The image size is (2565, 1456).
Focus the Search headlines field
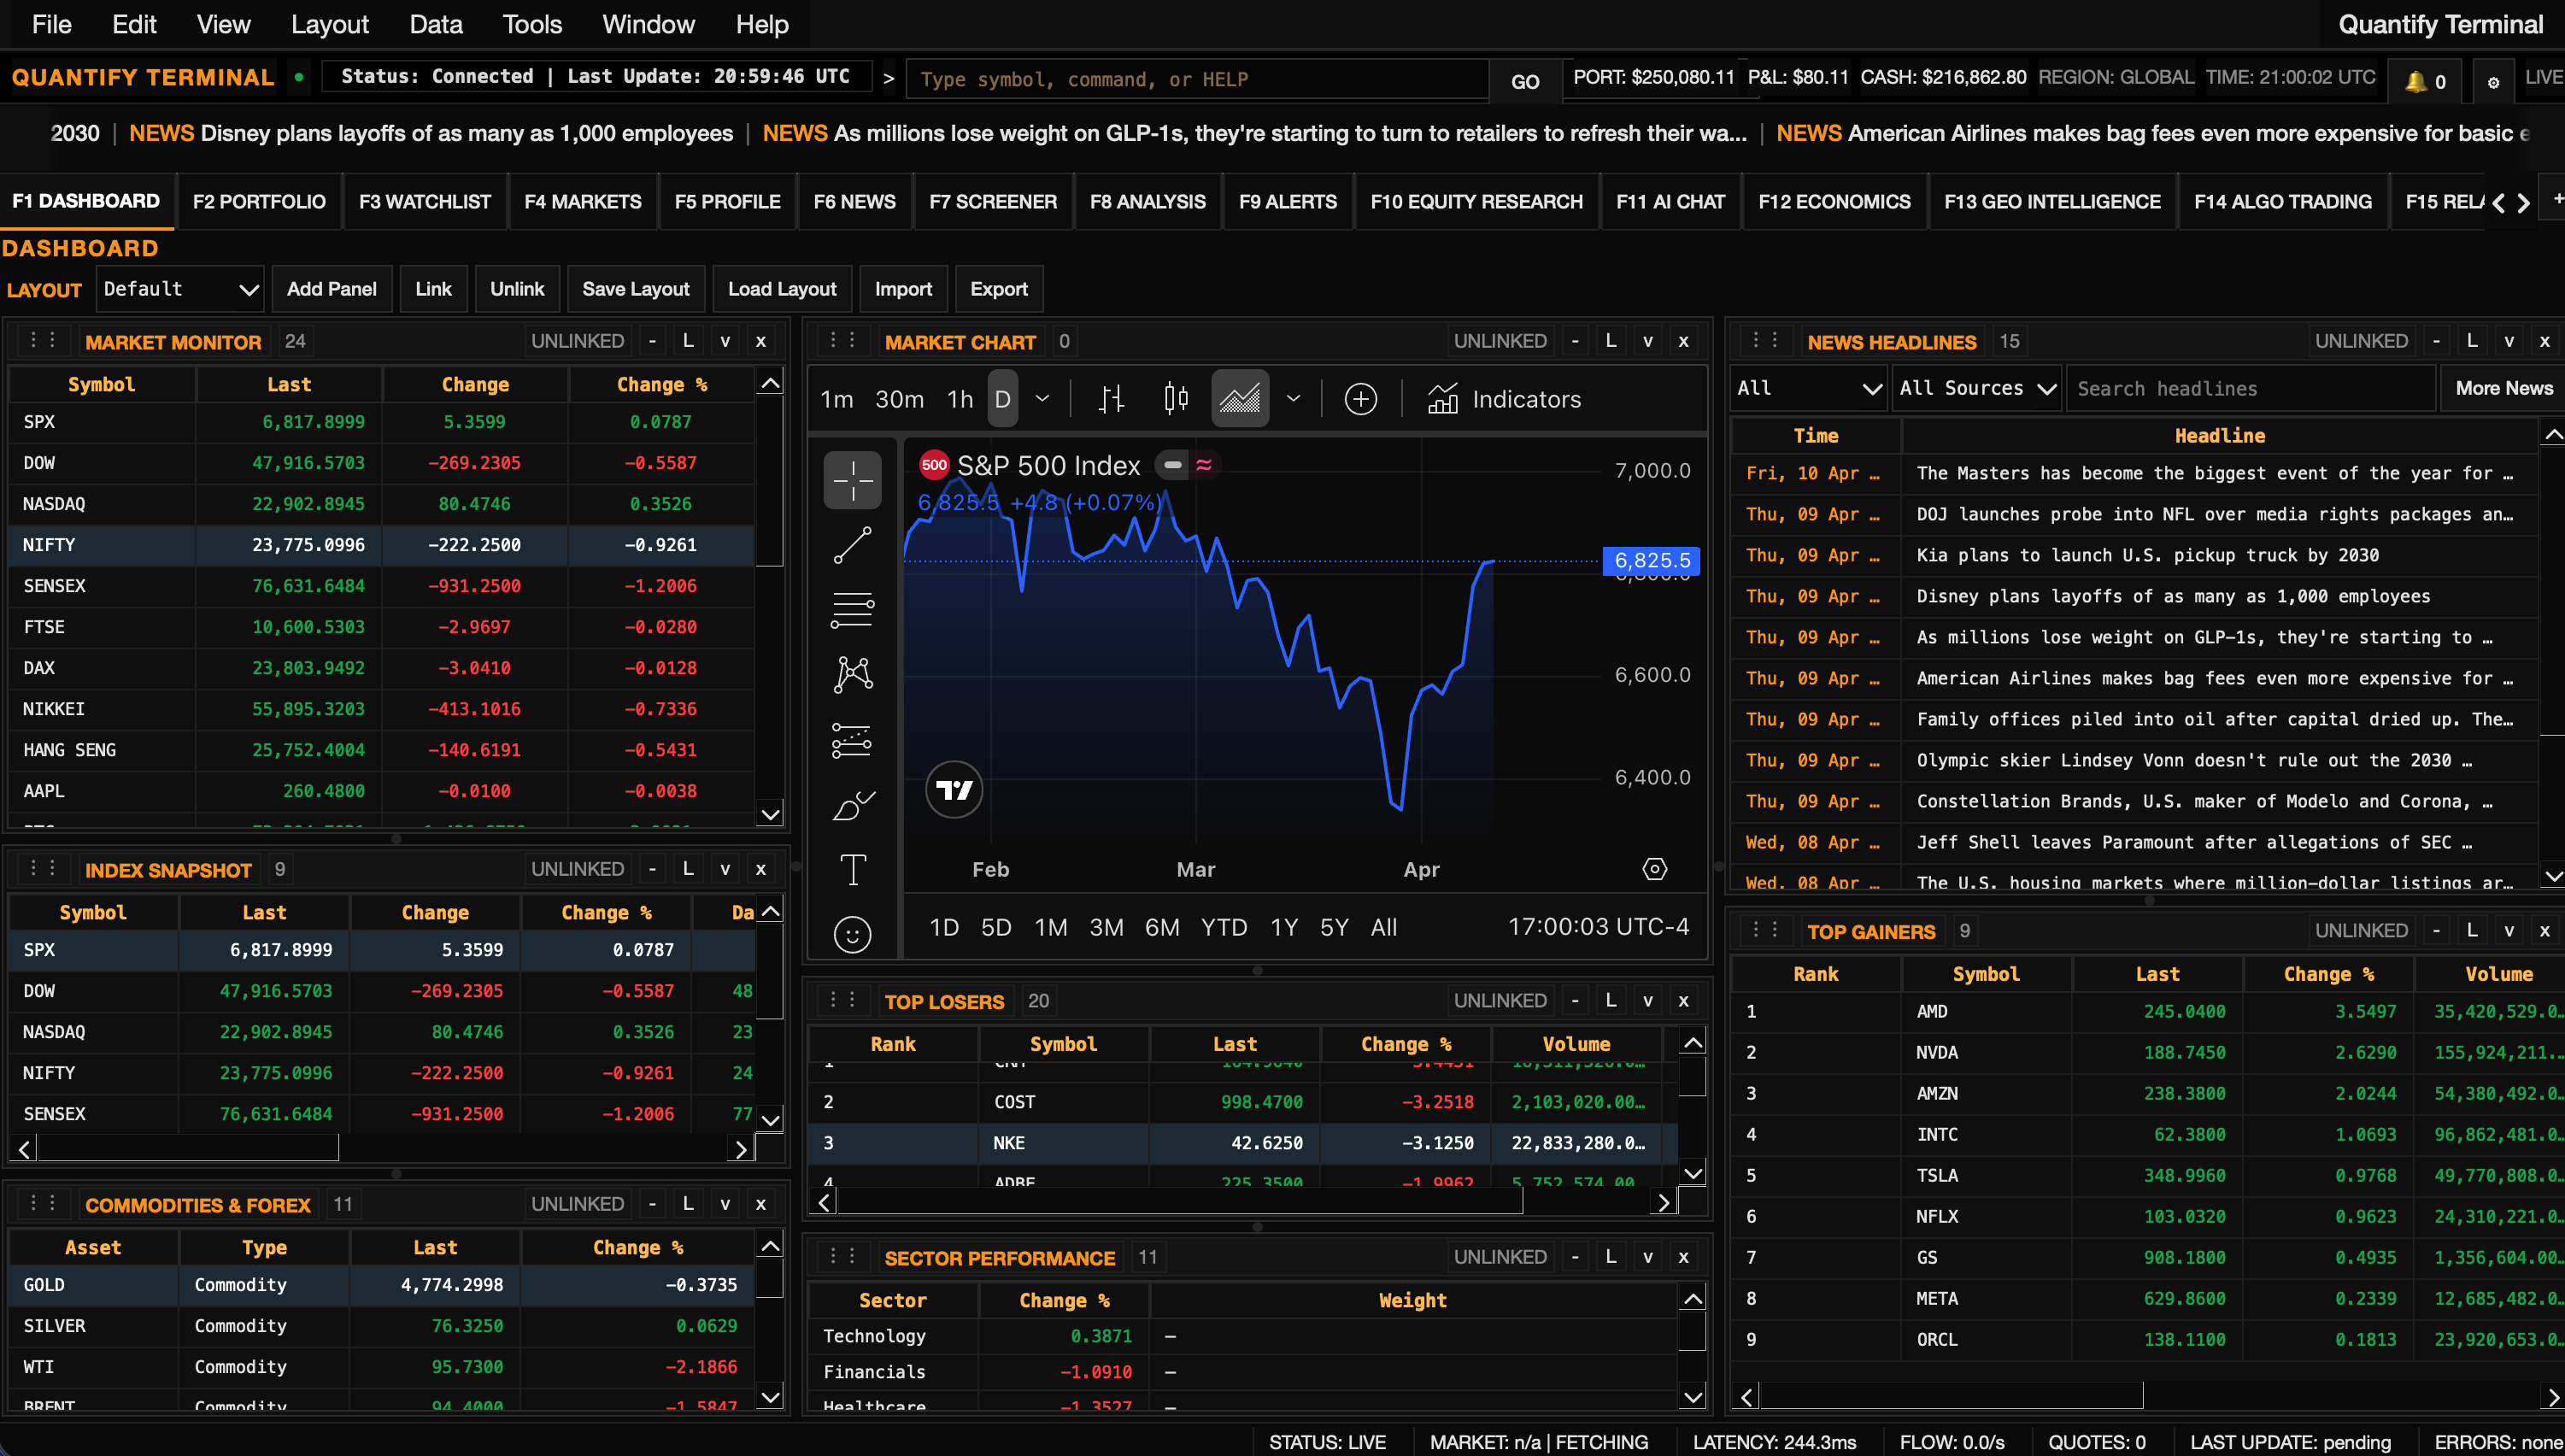pyautogui.click(x=2250, y=388)
